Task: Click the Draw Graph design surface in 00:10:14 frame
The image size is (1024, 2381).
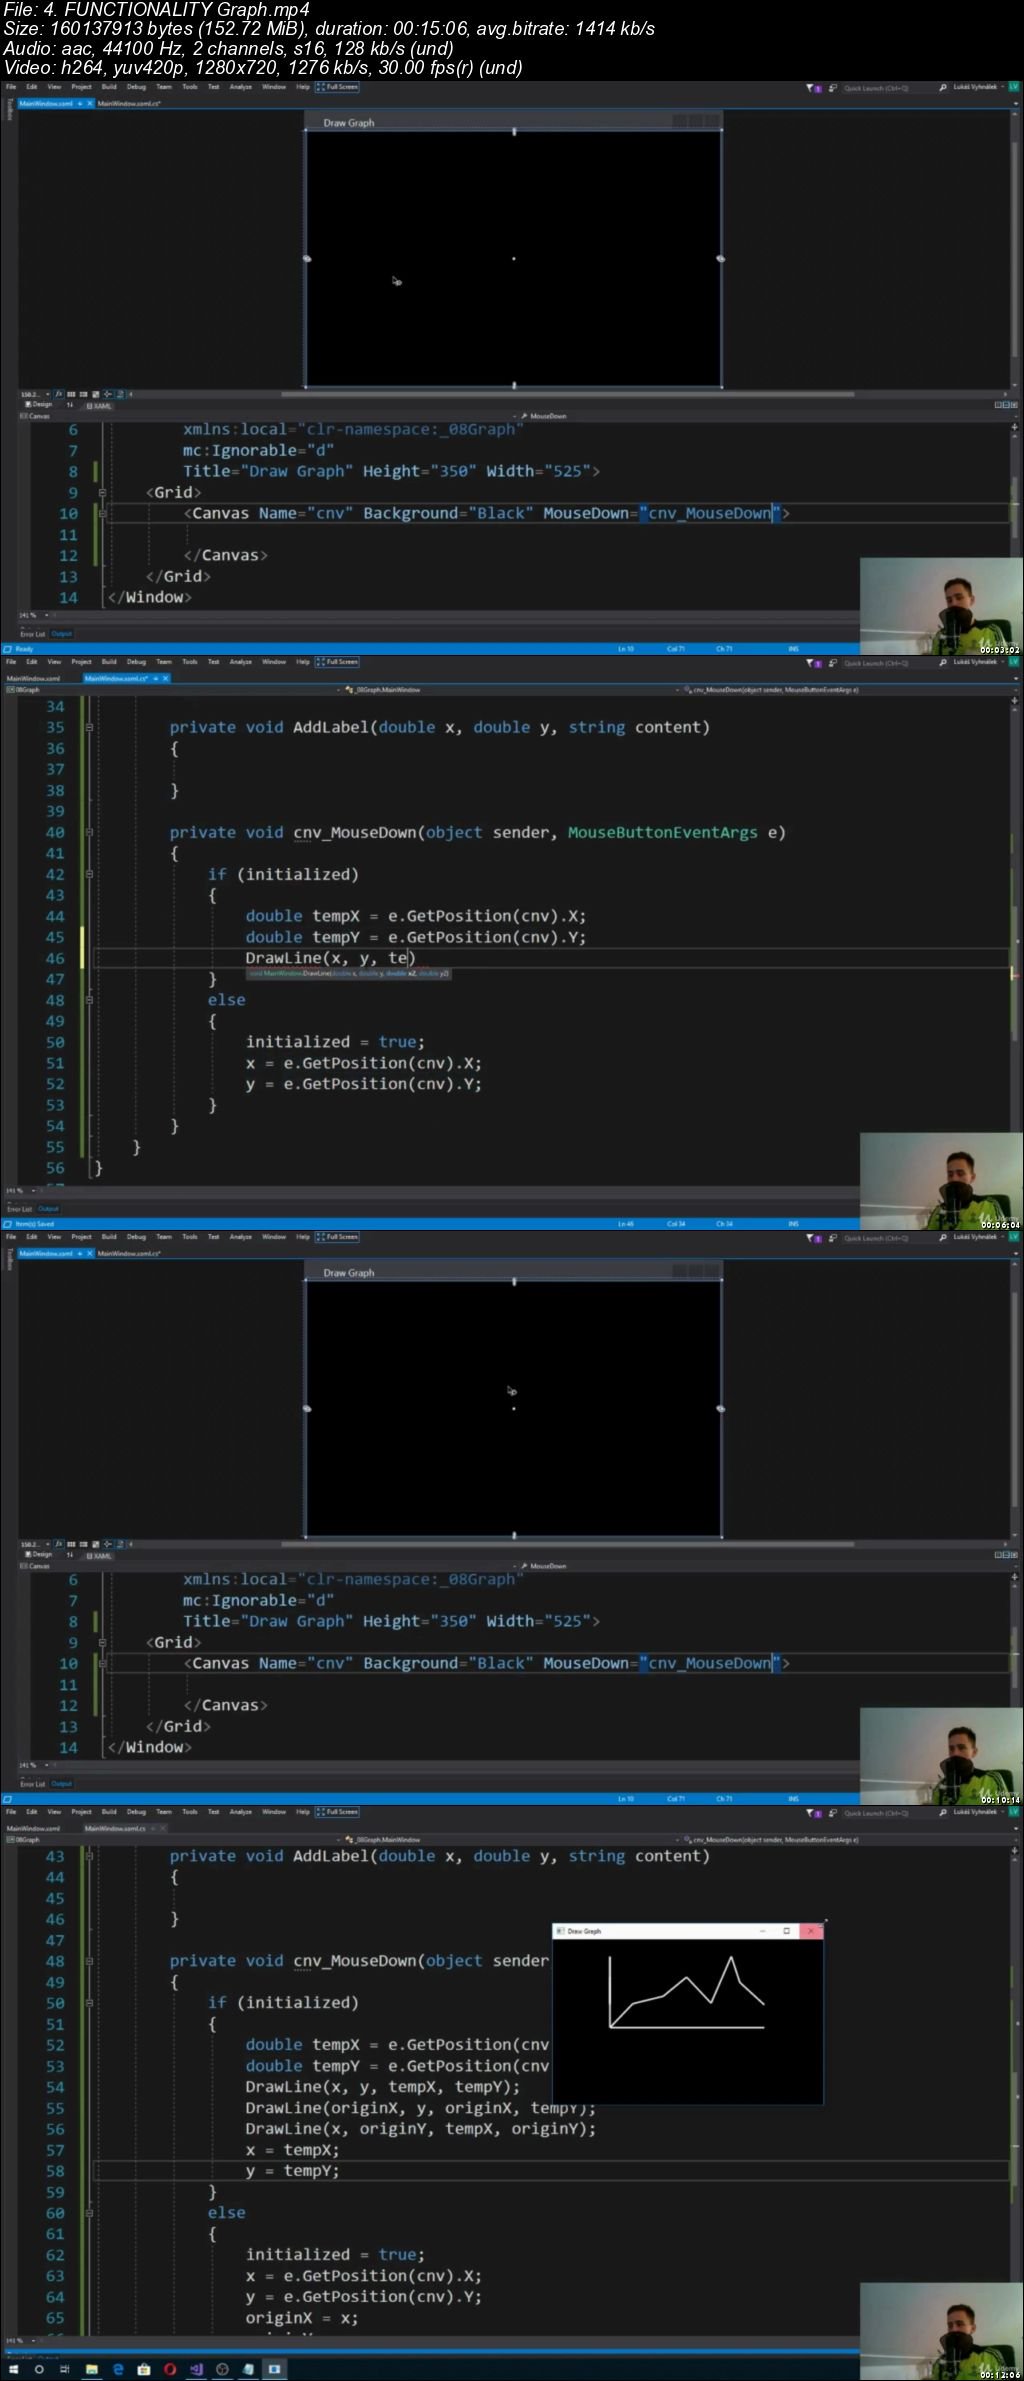Action: pos(514,1408)
